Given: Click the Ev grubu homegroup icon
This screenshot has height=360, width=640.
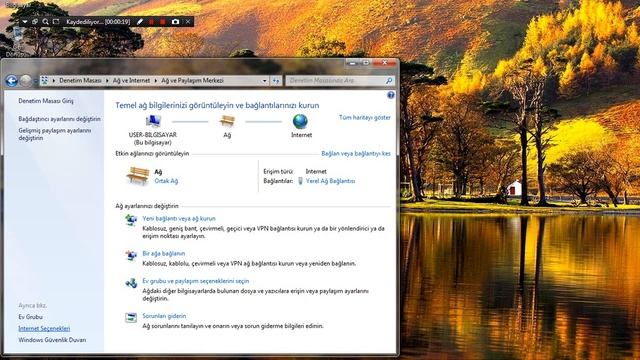Looking at the screenshot, I should point(131,283).
